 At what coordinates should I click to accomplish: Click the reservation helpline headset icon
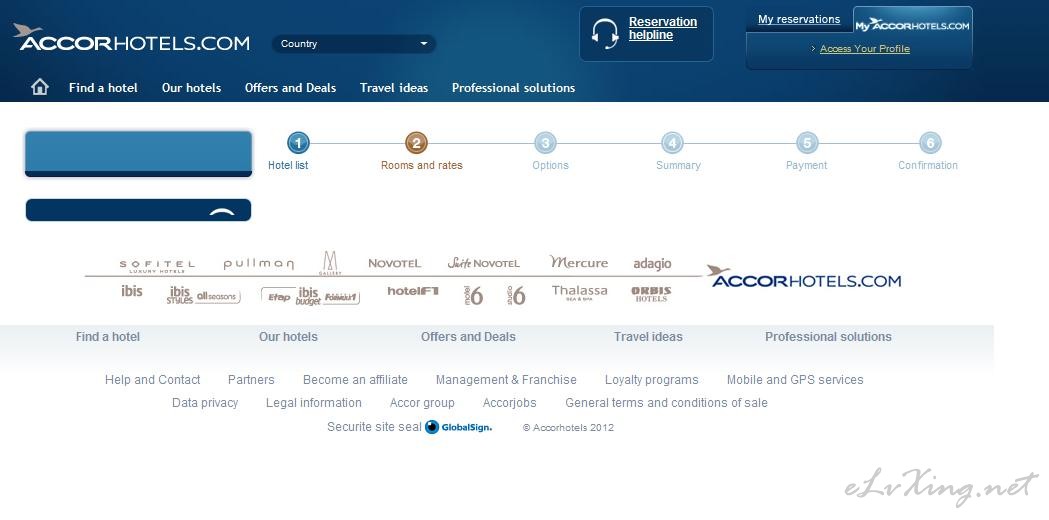[x=605, y=33]
